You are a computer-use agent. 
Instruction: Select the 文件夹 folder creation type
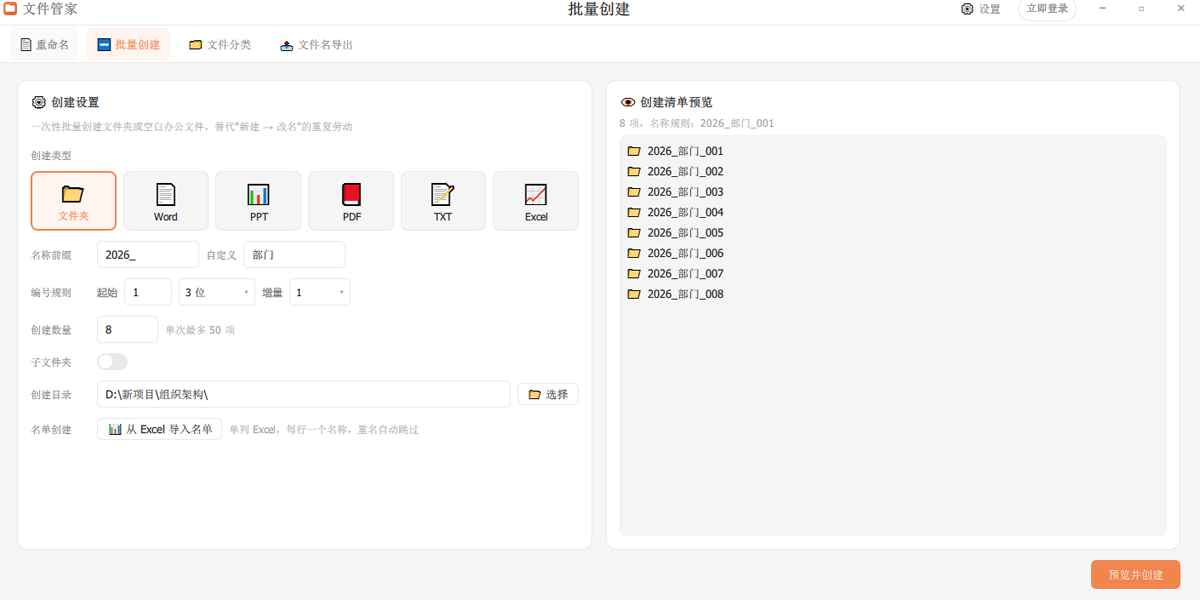pyautogui.click(x=74, y=201)
